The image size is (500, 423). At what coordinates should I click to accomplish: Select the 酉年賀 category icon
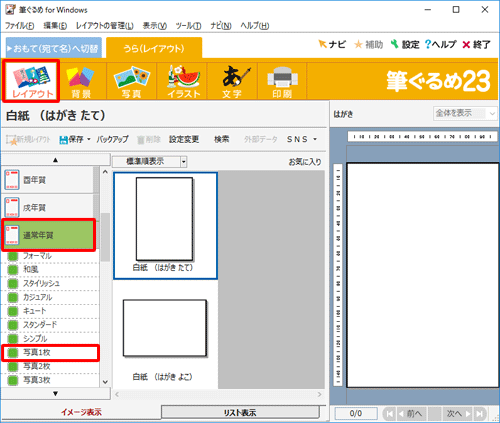click(12, 180)
